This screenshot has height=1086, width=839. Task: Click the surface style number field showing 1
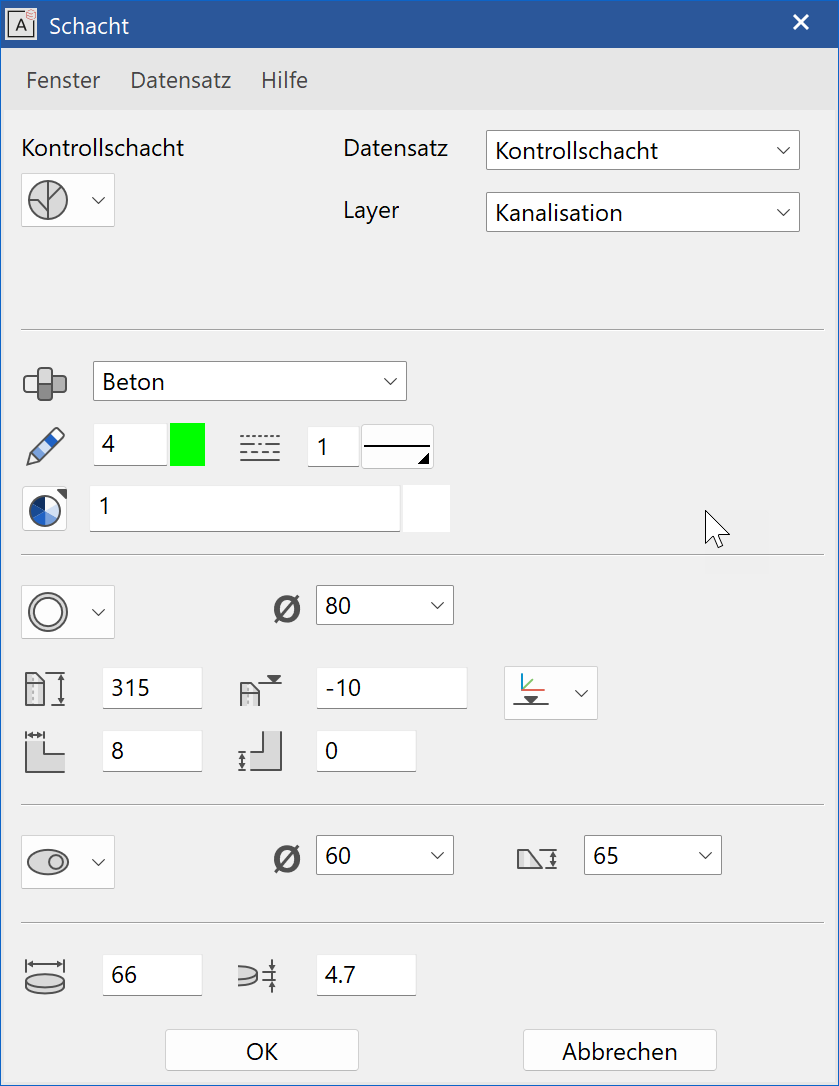pyautogui.click(x=245, y=508)
